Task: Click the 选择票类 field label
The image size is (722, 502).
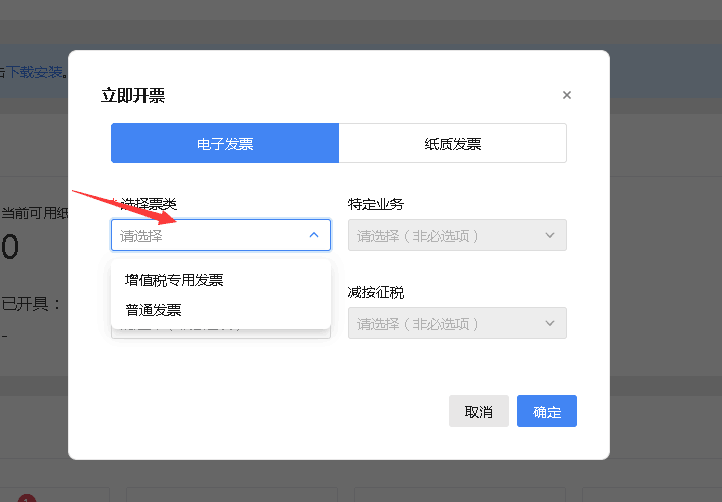Action: coord(148,204)
